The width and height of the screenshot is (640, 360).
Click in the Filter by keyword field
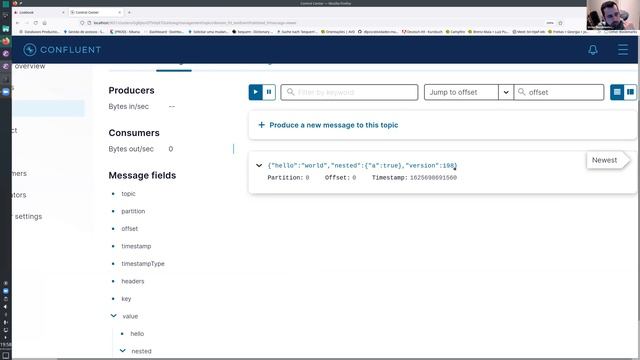point(349,92)
